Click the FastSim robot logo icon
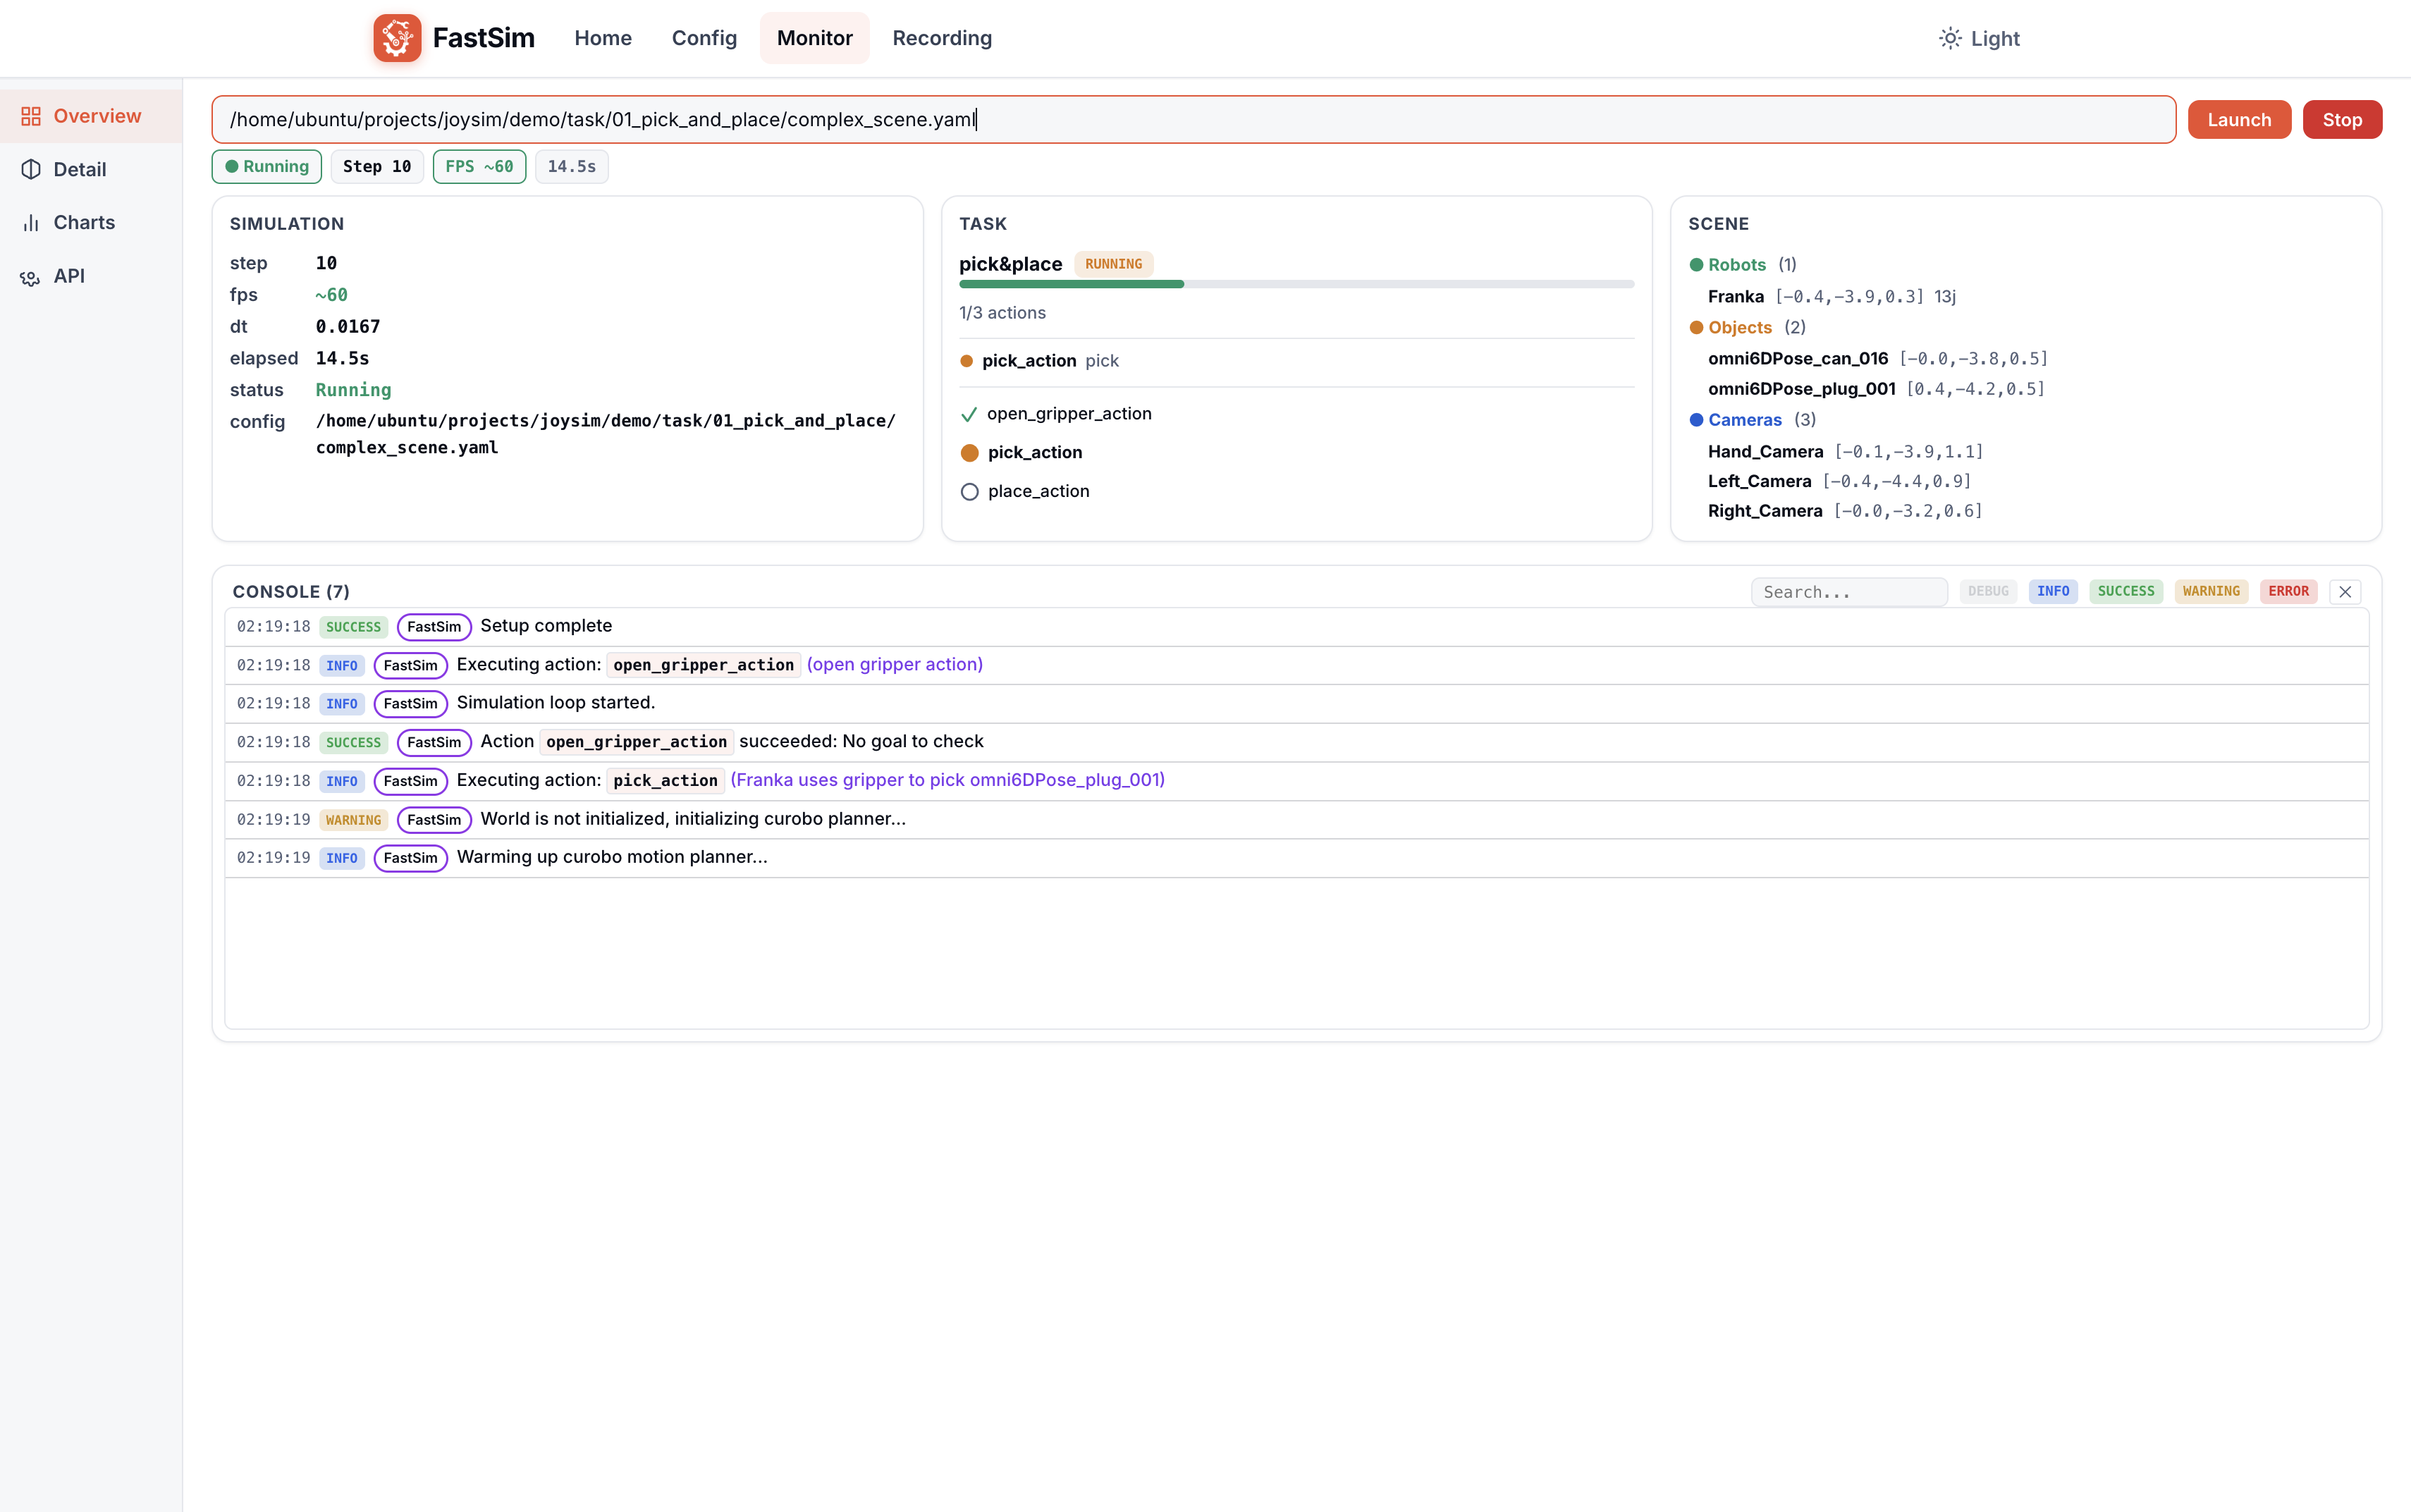 click(397, 38)
